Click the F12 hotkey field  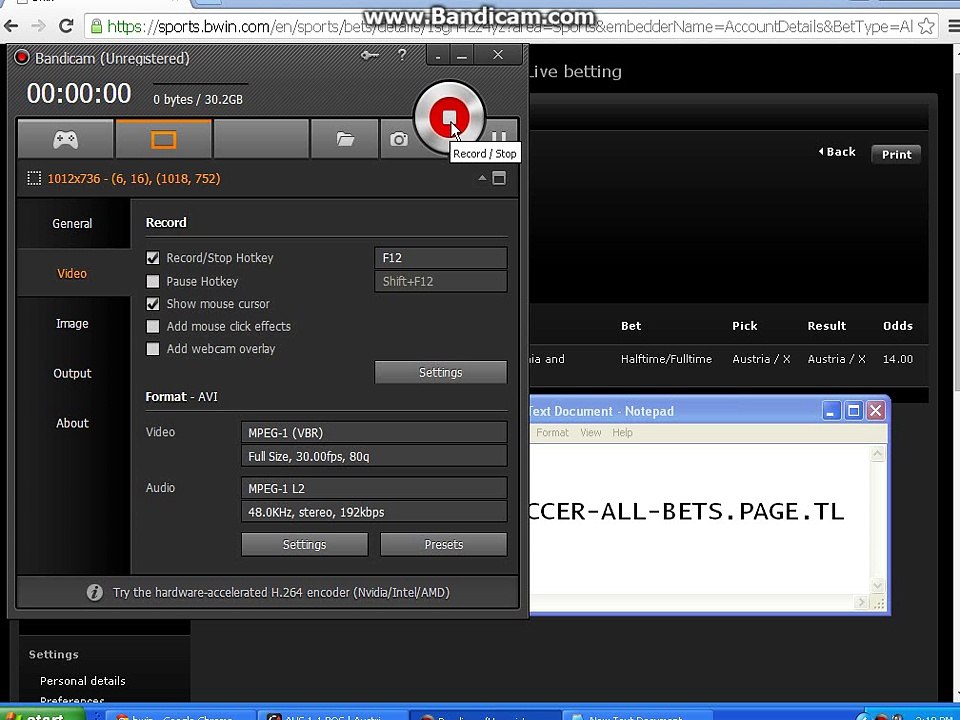(441, 258)
